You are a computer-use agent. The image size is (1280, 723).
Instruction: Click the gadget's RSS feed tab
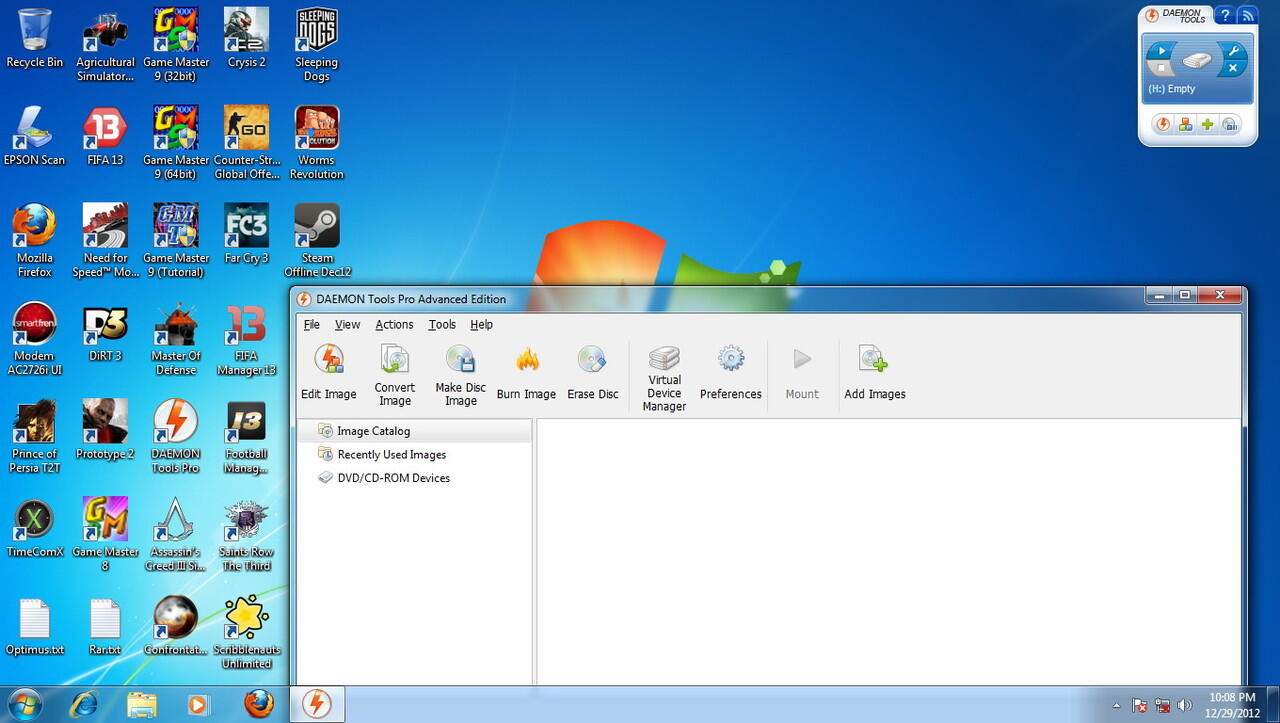tap(1247, 15)
